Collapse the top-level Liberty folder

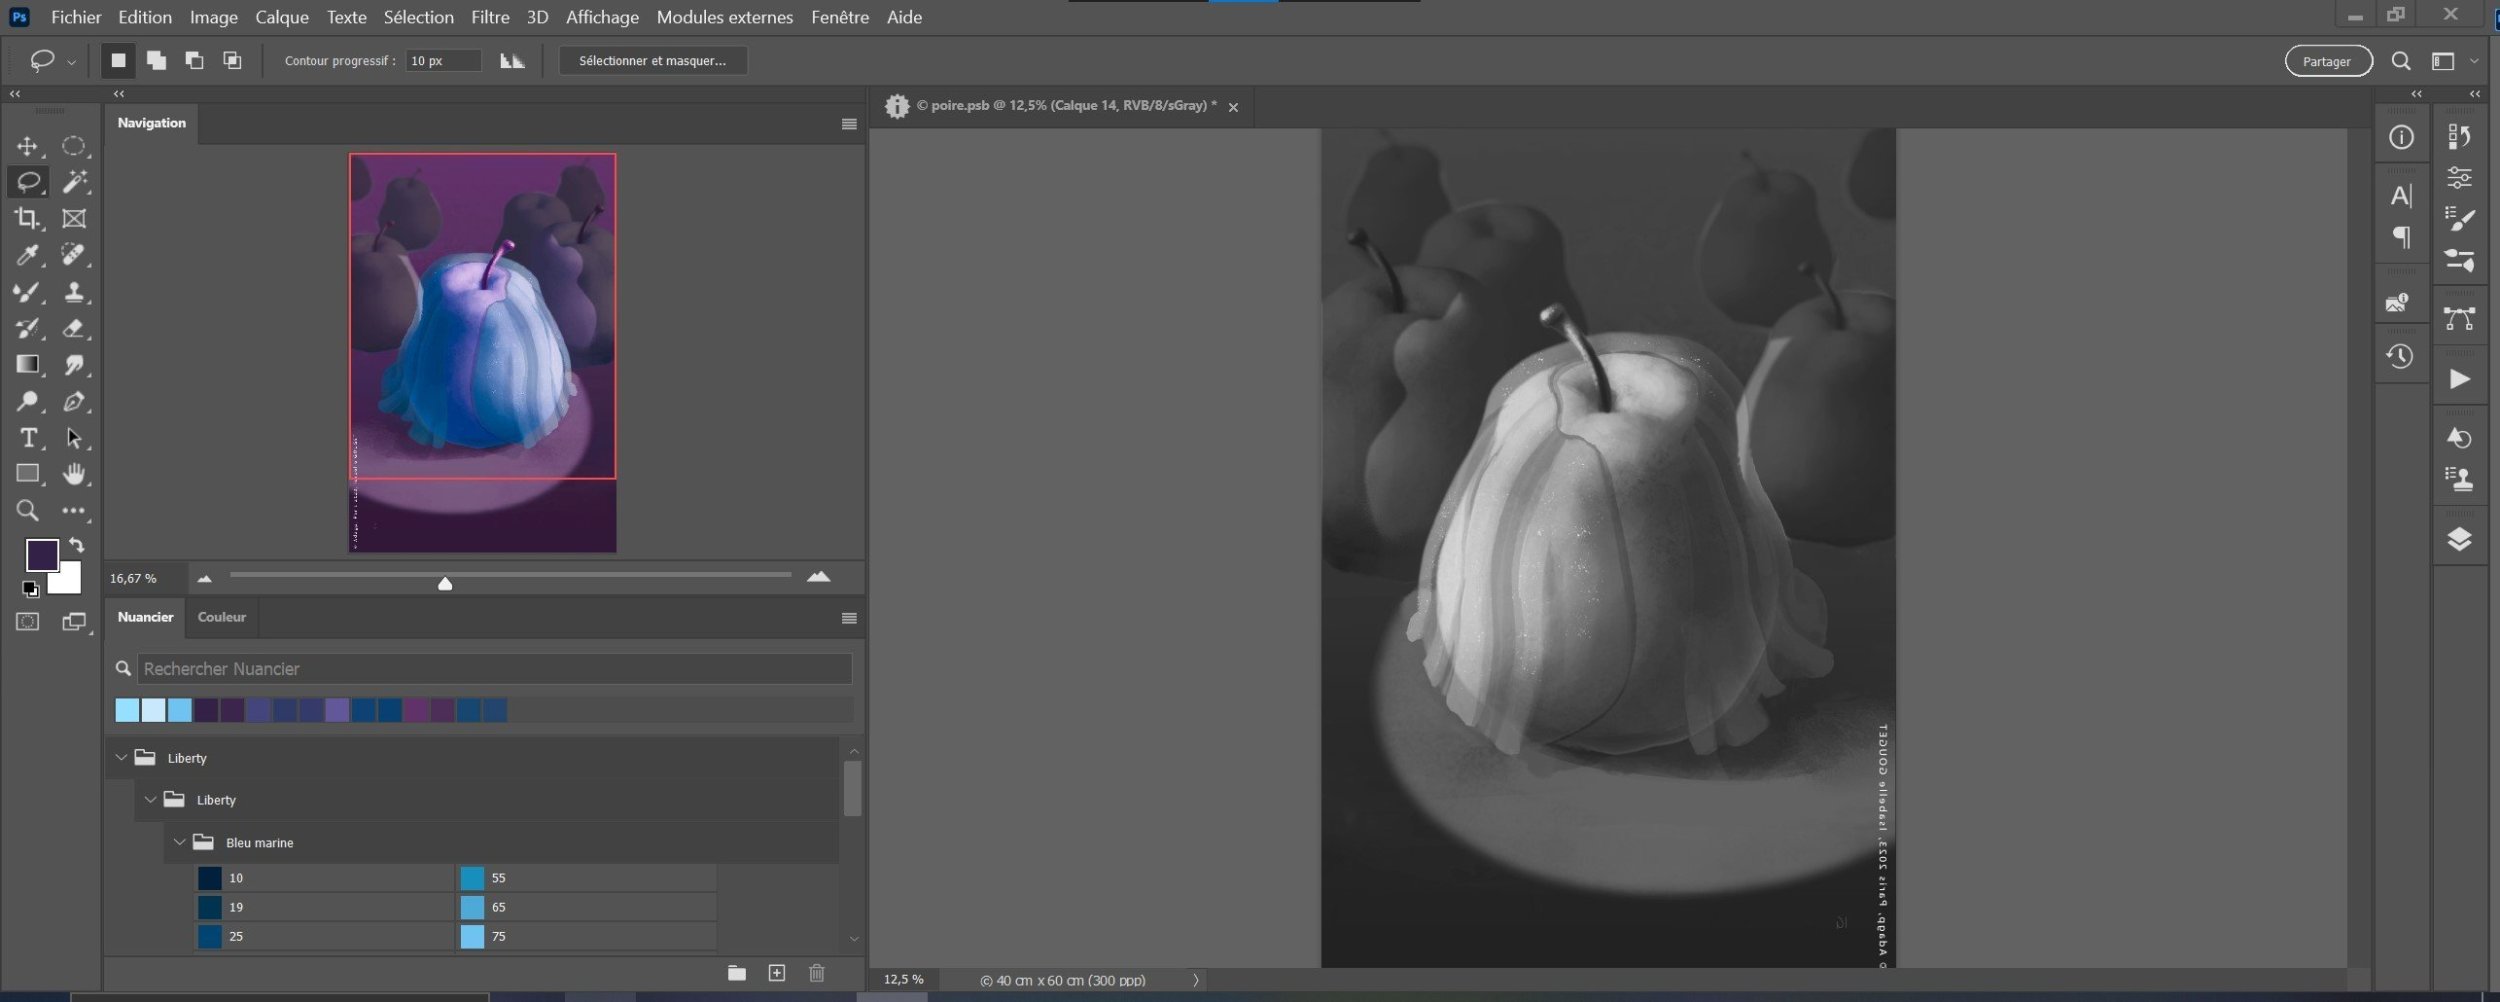(122, 758)
